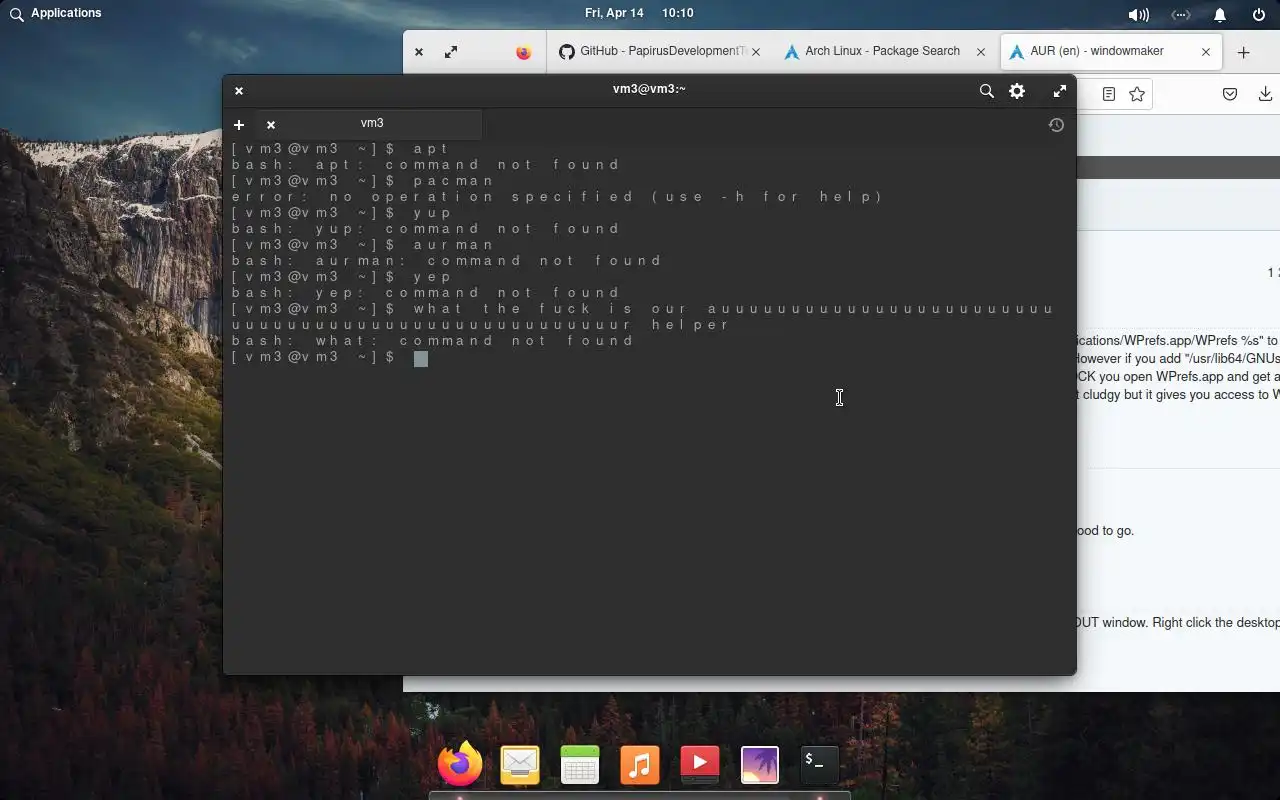The height and width of the screenshot is (800, 1280).
Task: Click terminal line 'error: no operation specified'
Action: [557, 197]
